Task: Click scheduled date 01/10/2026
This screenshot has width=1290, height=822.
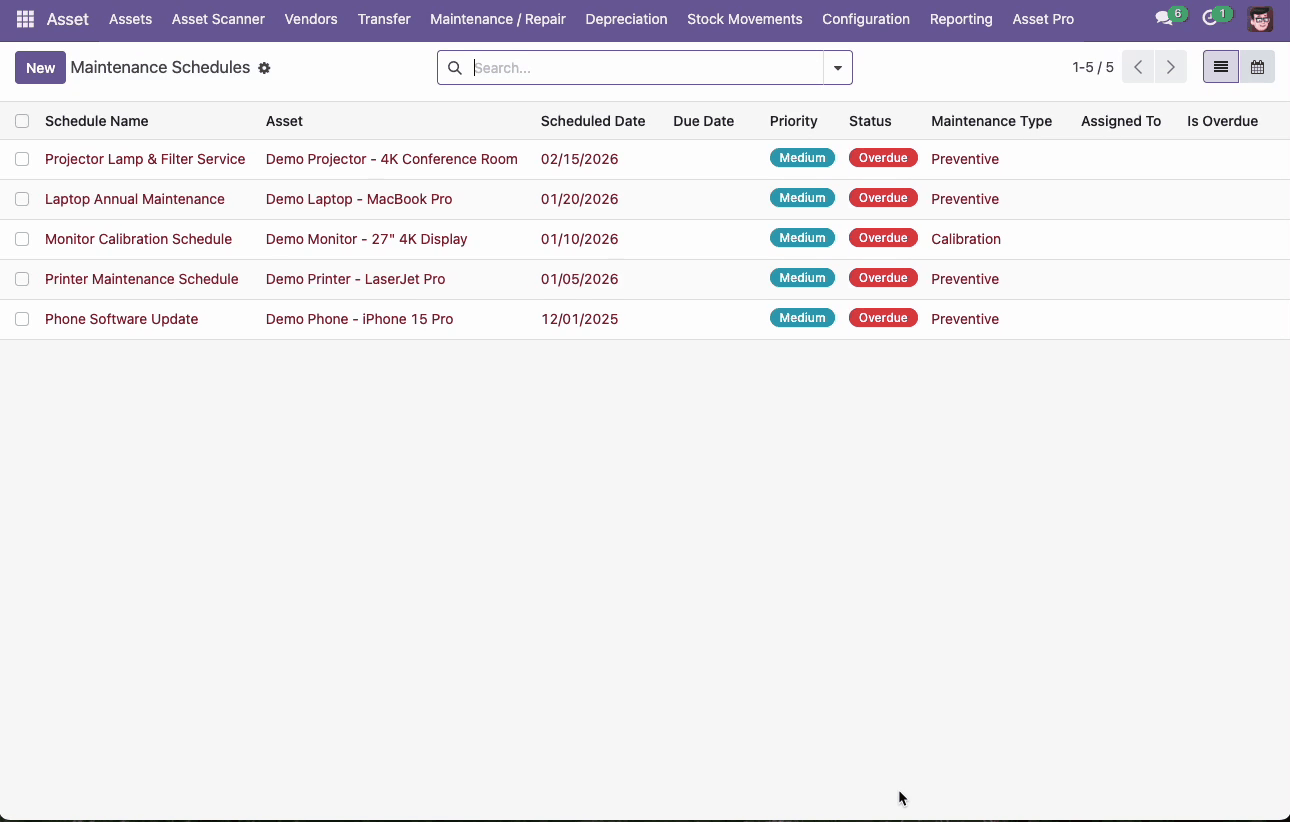Action: [x=580, y=239]
